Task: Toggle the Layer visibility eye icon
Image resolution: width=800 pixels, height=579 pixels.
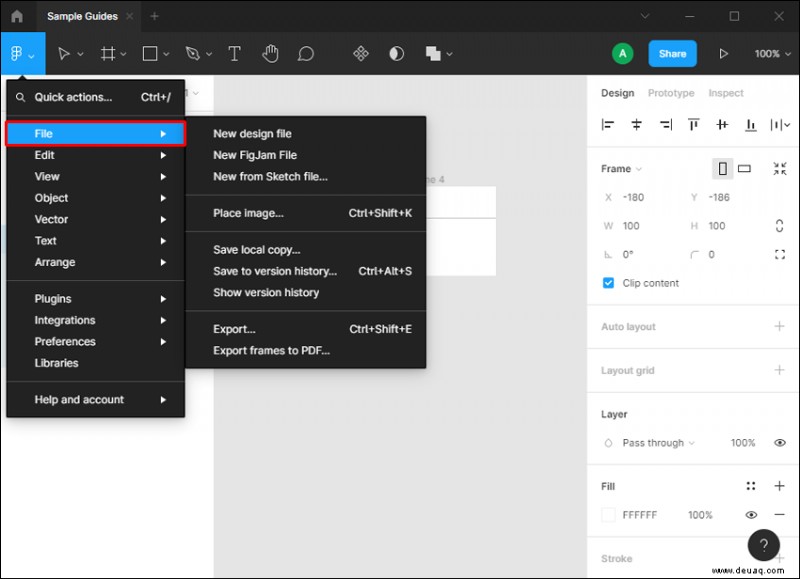Action: point(779,442)
